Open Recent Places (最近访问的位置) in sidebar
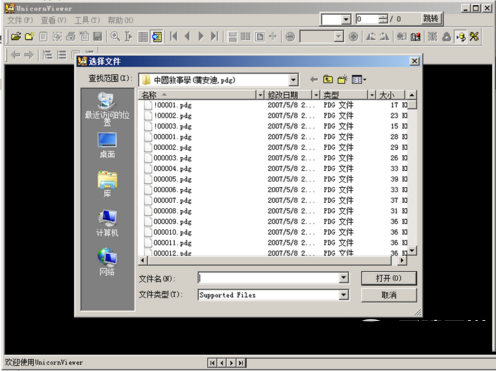The height and width of the screenshot is (371, 496). (107, 109)
